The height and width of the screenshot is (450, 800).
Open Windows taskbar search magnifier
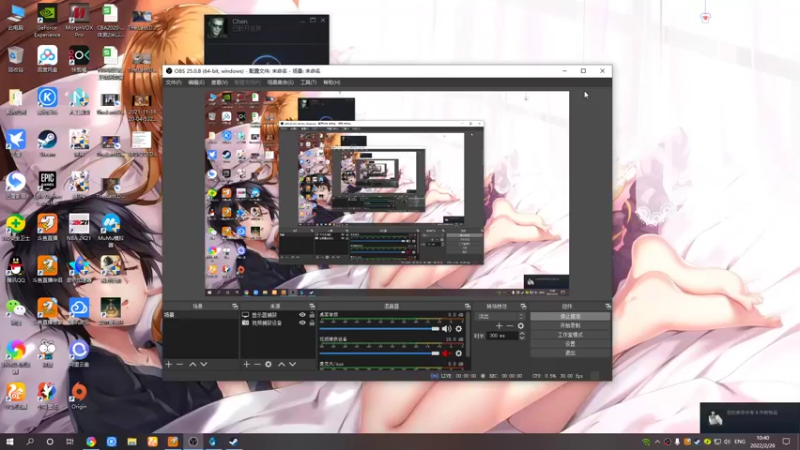tap(30, 441)
